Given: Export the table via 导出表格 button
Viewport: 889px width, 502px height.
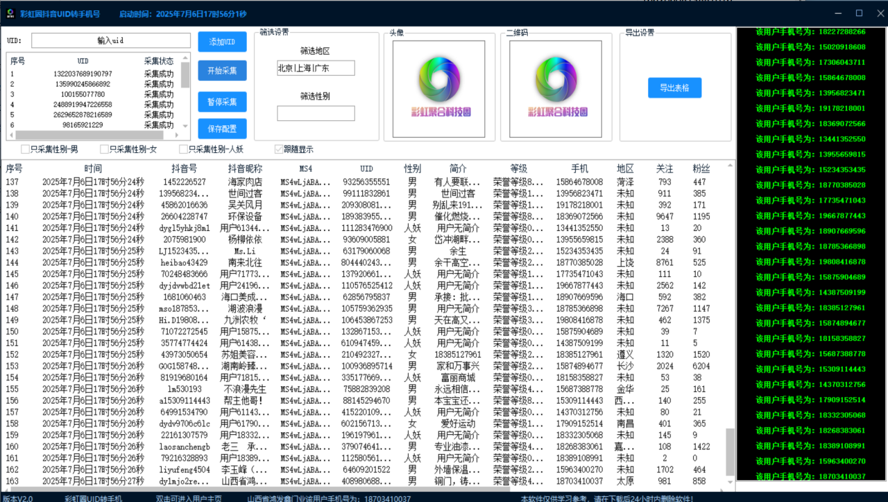Looking at the screenshot, I should tap(674, 88).
